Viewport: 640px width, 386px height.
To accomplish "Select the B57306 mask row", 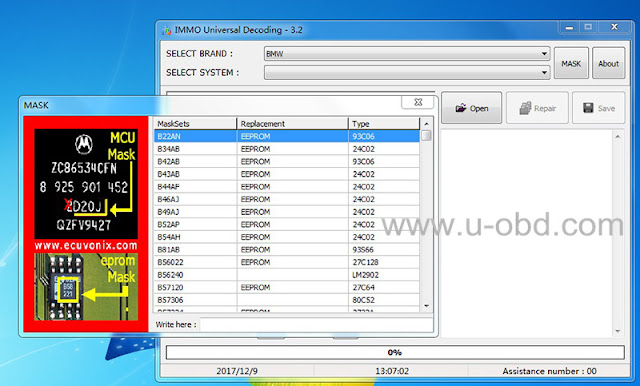I will 287,300.
